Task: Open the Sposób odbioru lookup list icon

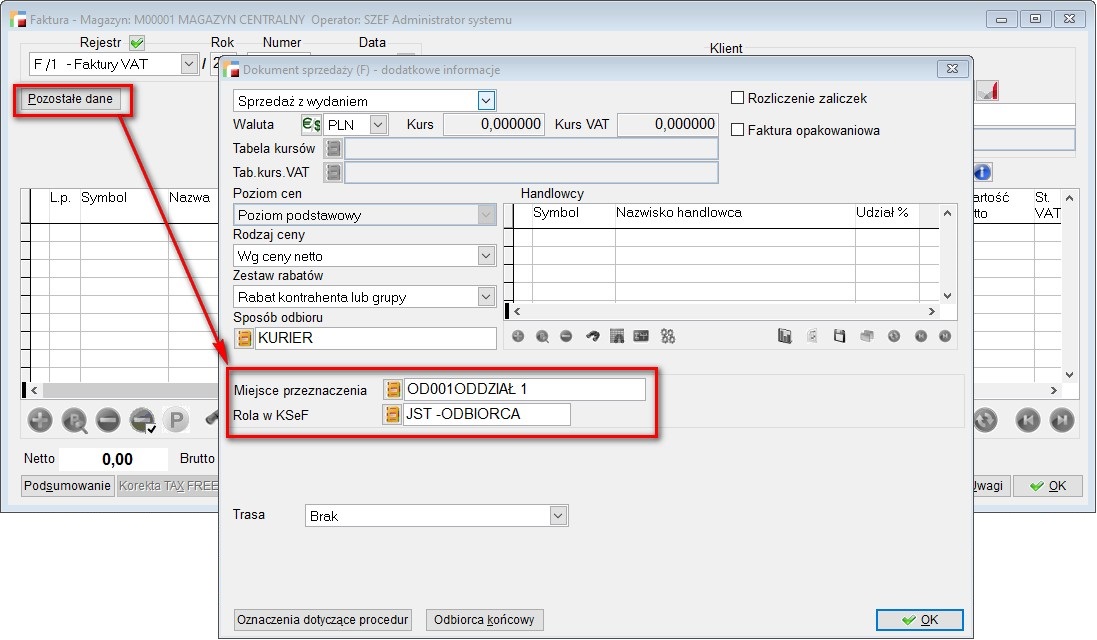Action: click(243, 338)
